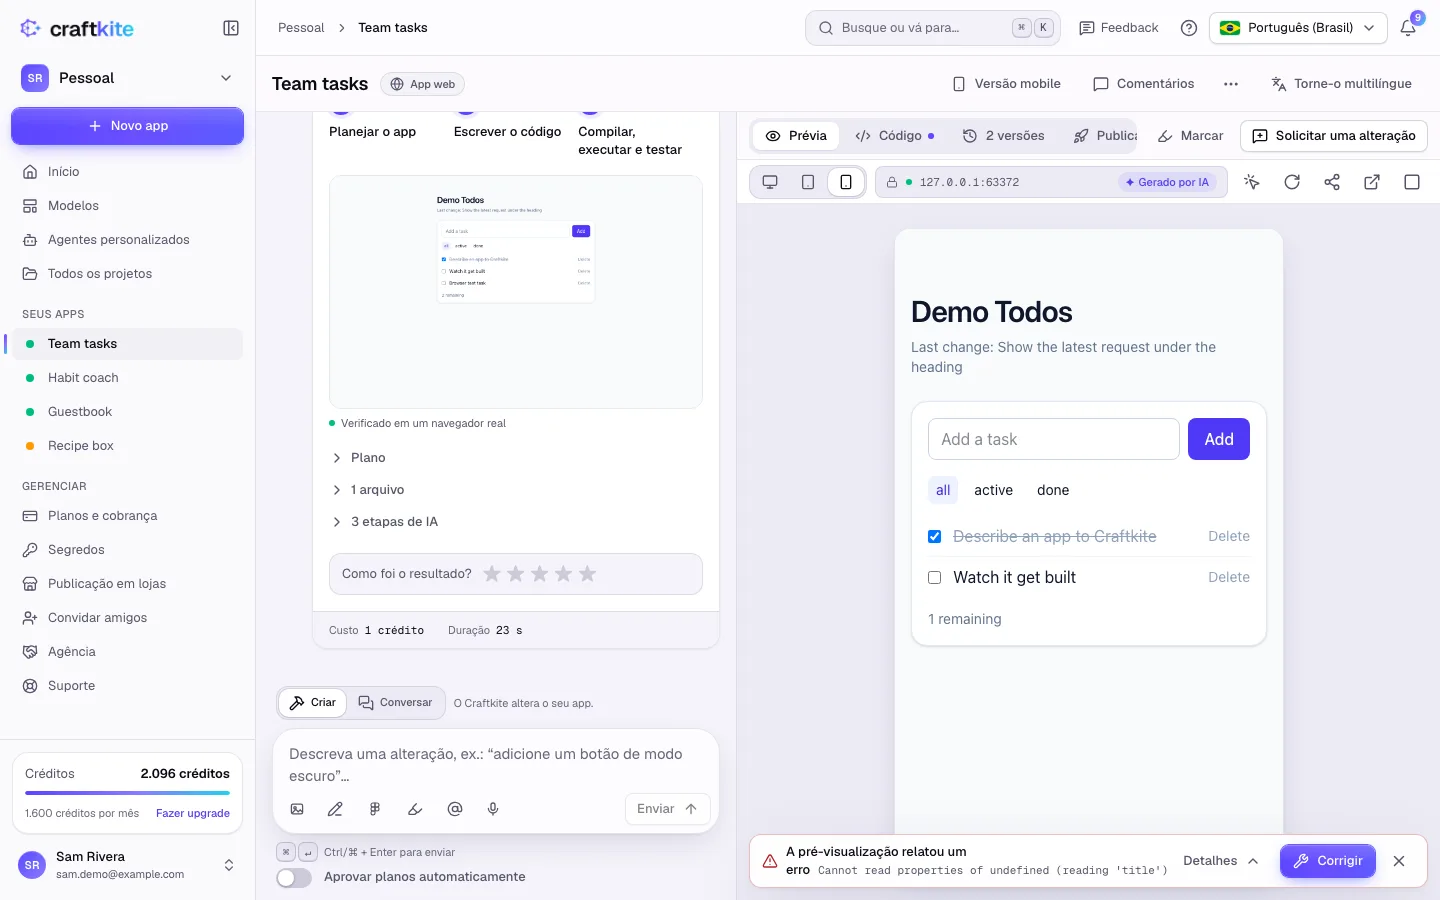Select the Criar mode
The width and height of the screenshot is (1440, 900).
[x=313, y=703]
